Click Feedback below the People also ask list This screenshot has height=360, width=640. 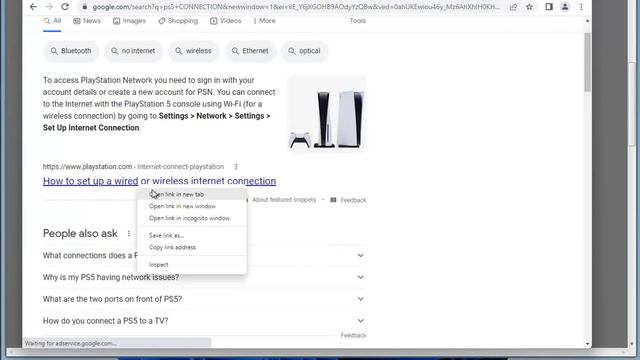(x=353, y=335)
